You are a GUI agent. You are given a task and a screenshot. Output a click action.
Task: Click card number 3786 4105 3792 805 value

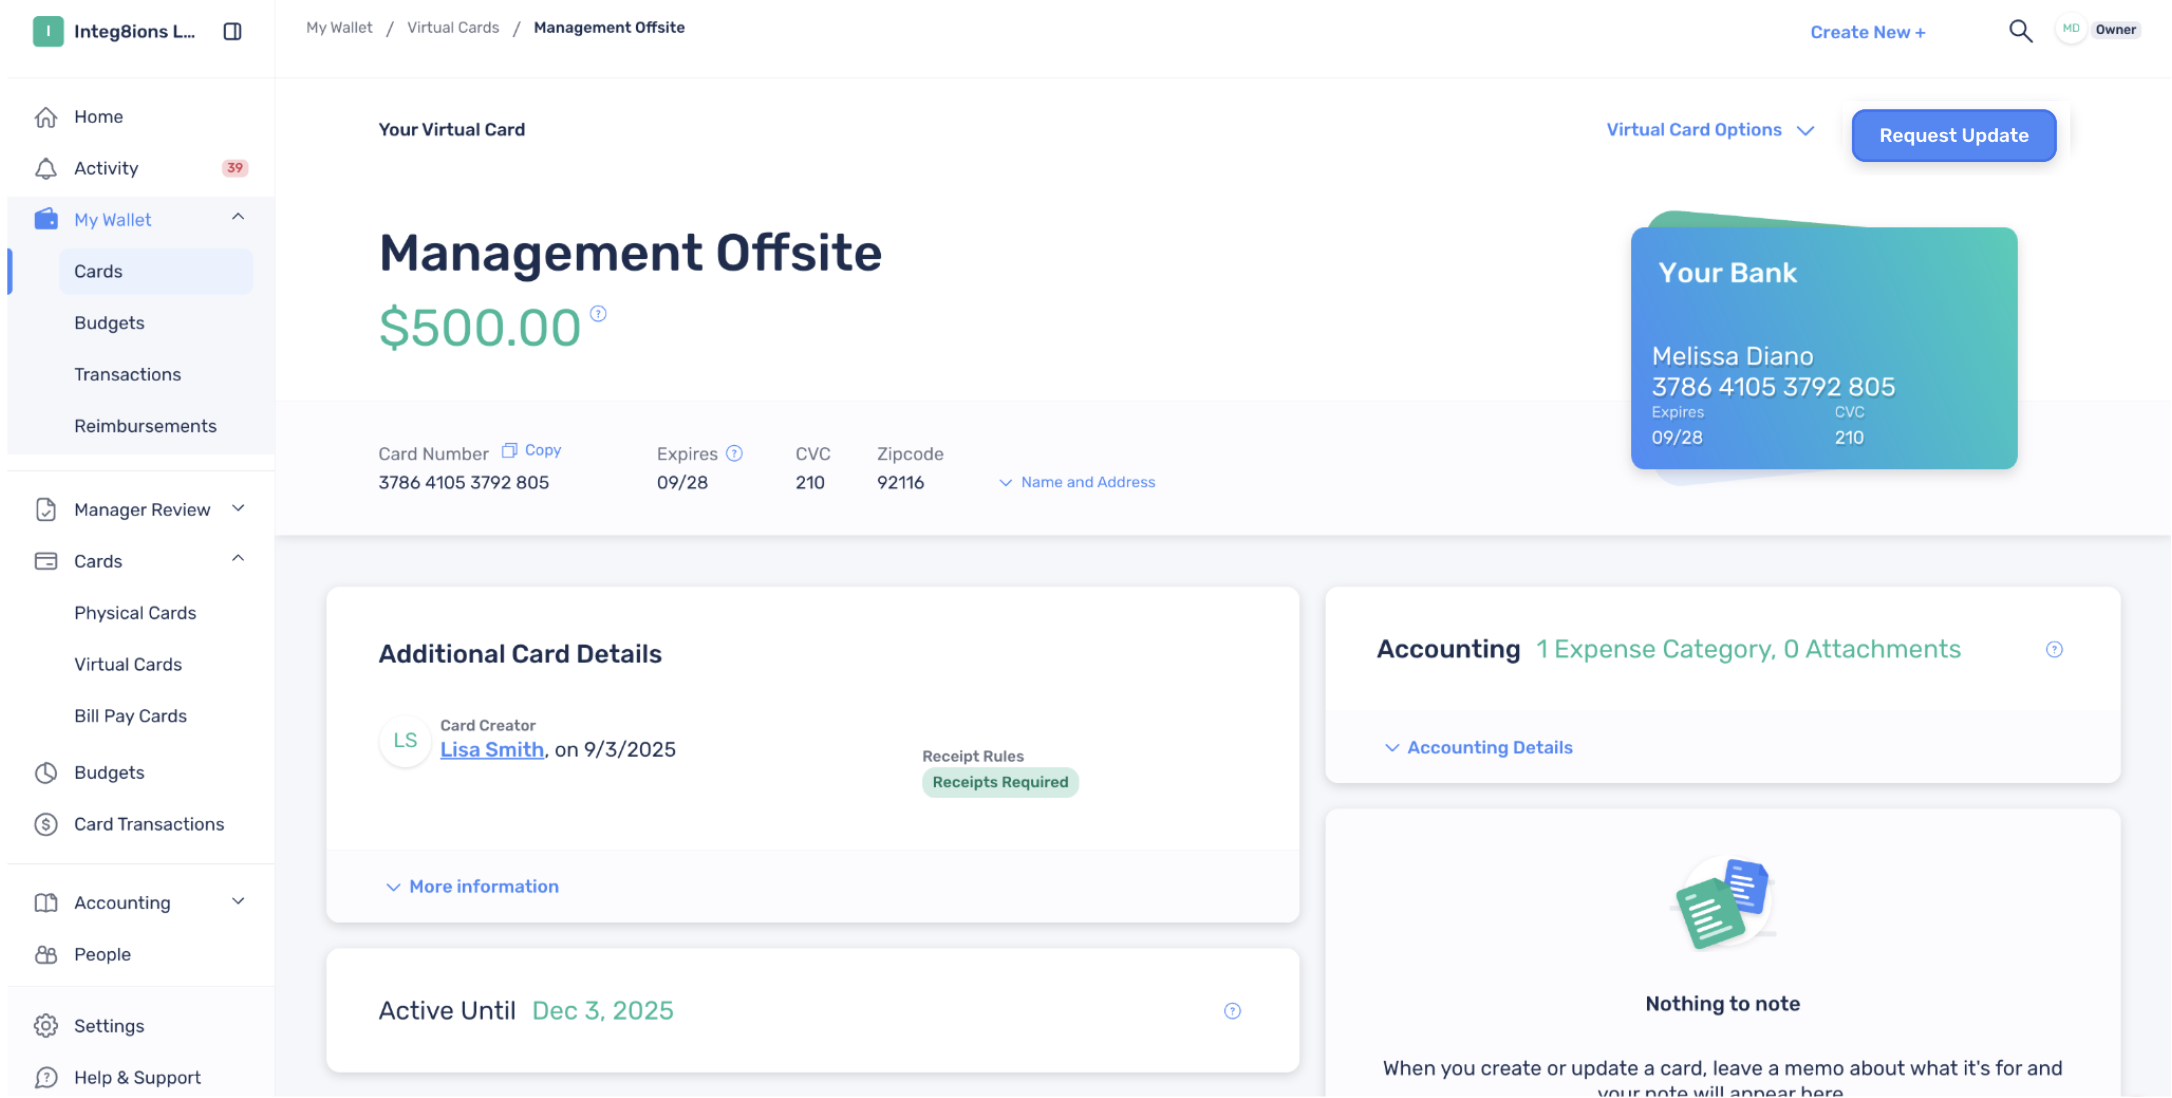pyautogui.click(x=463, y=483)
